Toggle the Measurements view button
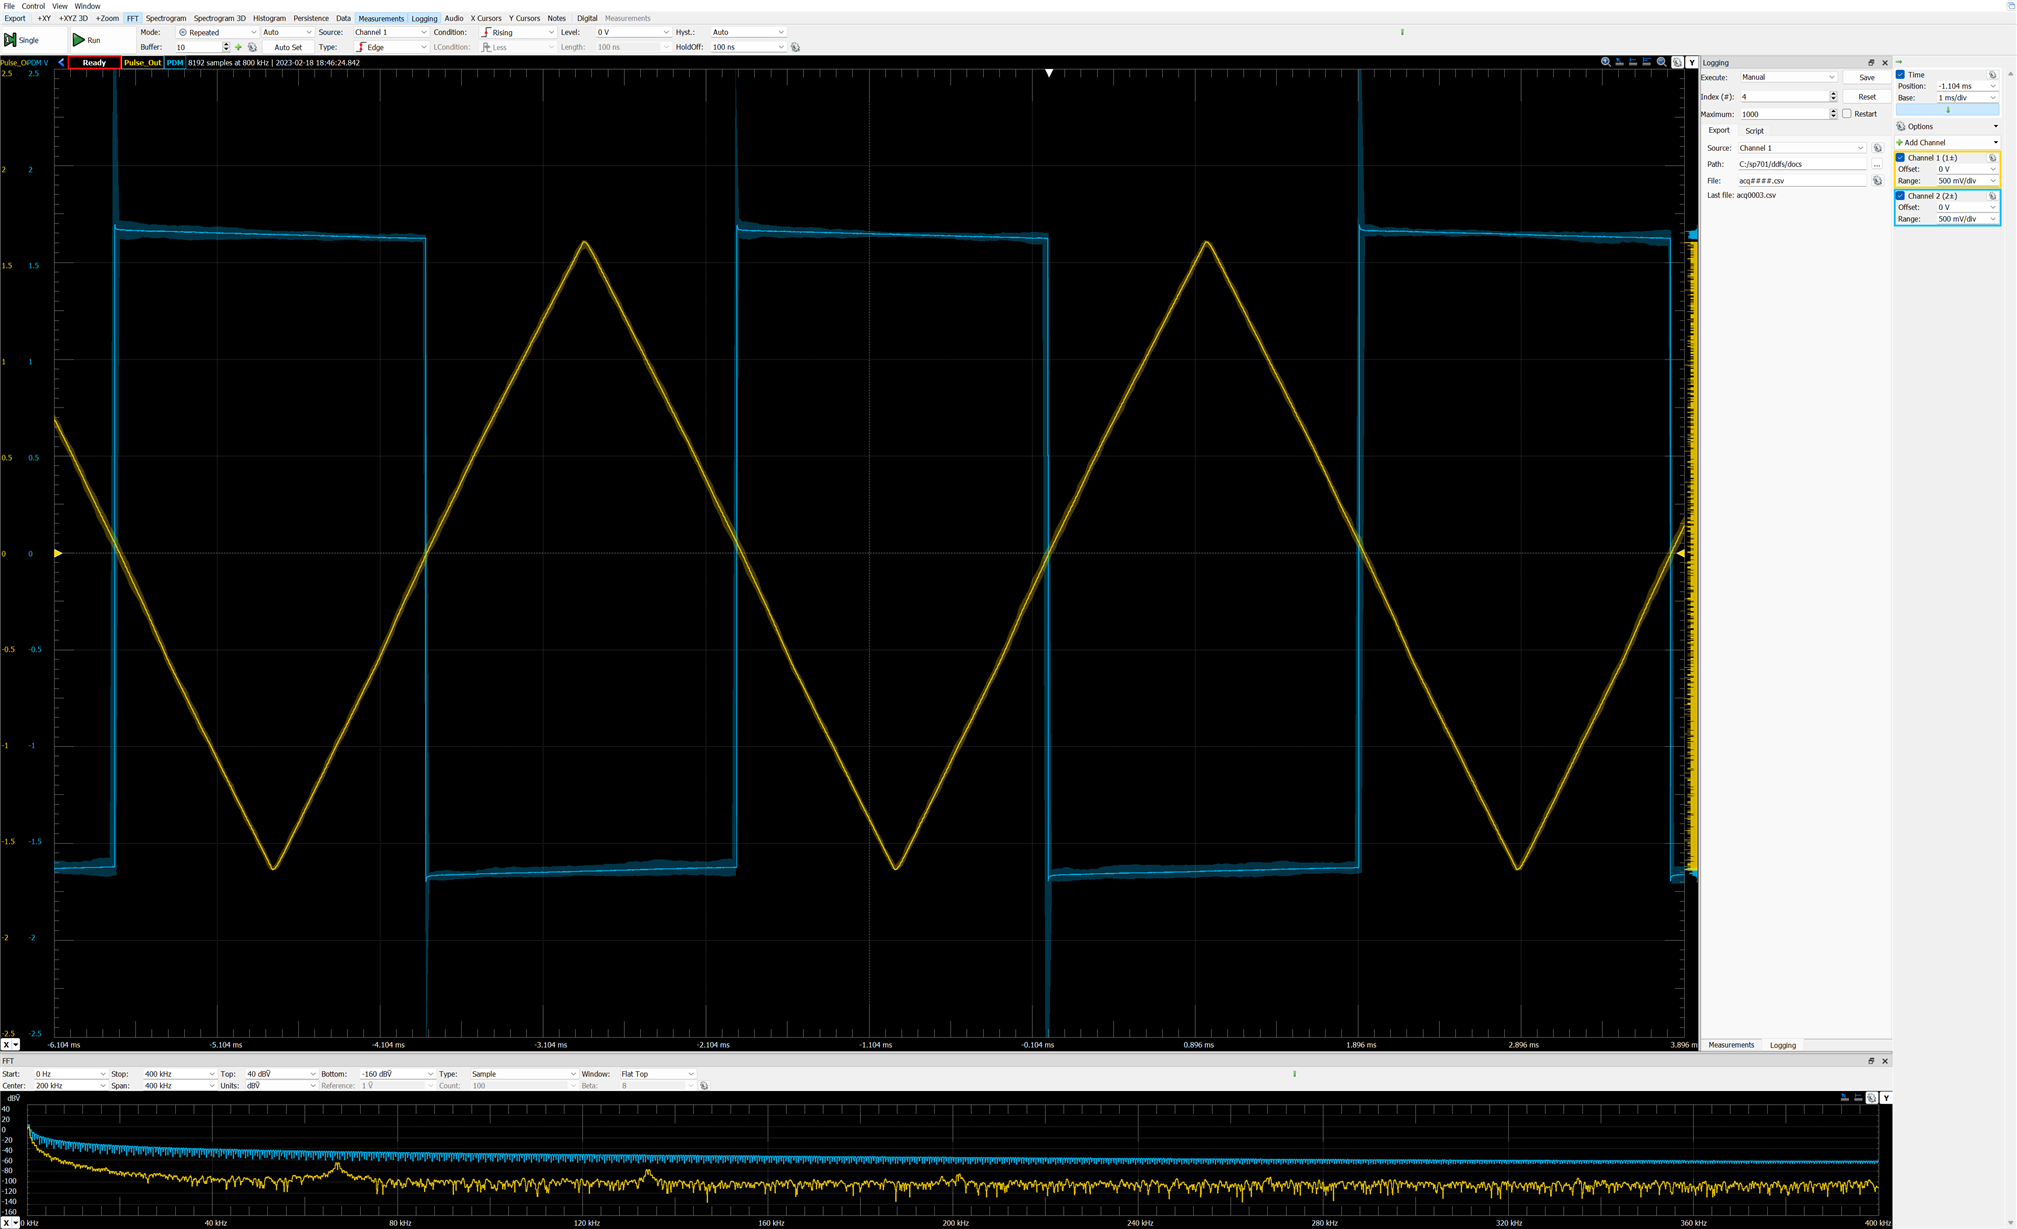 [381, 18]
